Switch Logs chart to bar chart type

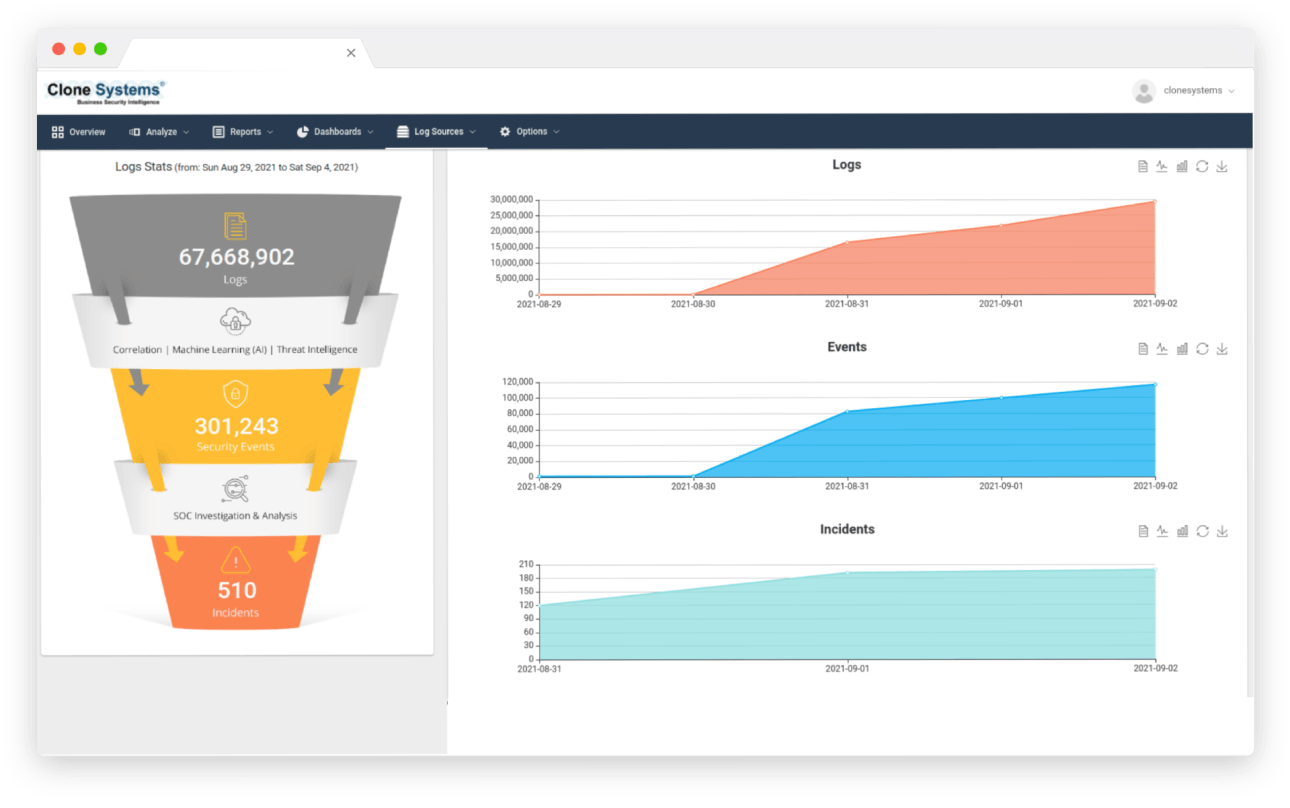coord(1182,167)
